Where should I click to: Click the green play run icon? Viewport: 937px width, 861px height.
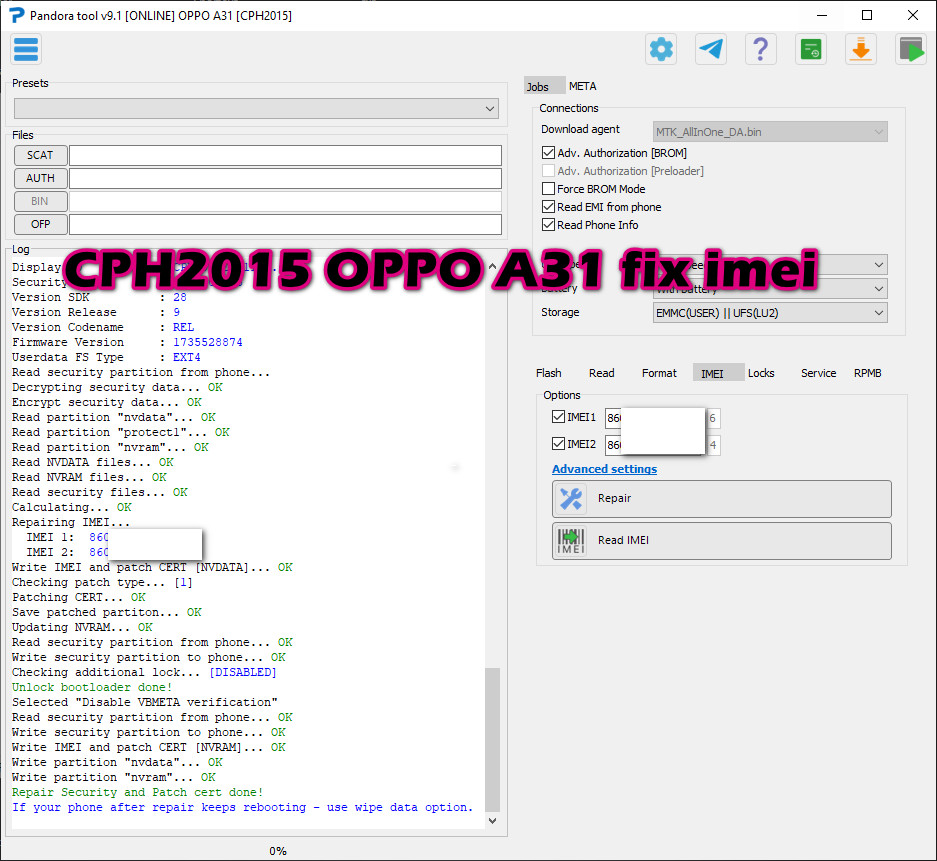coord(911,49)
